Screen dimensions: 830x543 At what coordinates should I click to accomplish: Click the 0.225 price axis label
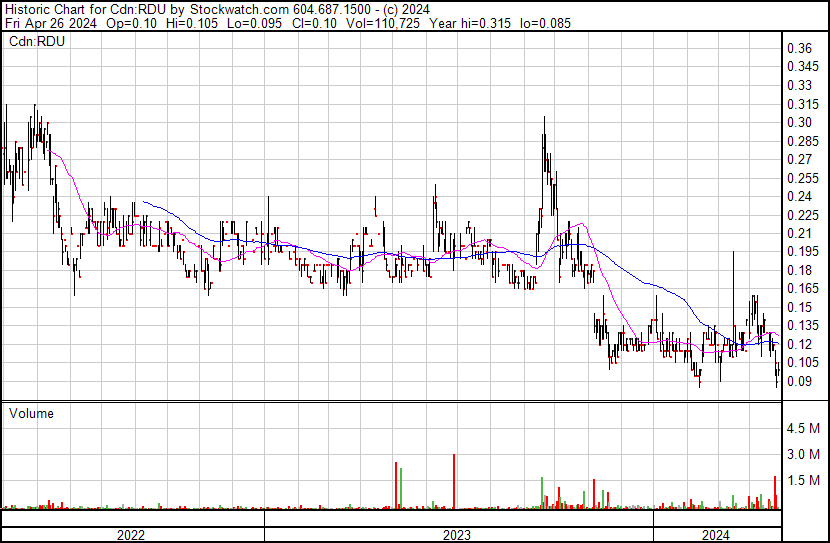803,215
